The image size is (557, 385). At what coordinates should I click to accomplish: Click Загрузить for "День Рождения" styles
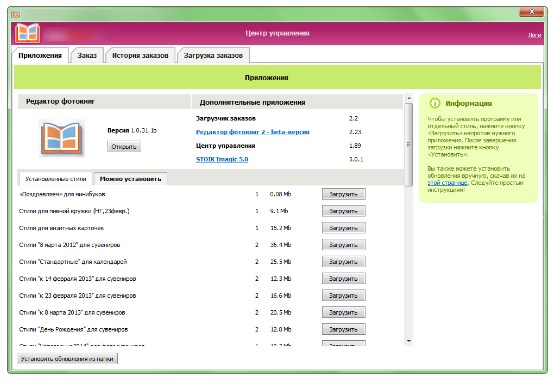[x=344, y=329]
